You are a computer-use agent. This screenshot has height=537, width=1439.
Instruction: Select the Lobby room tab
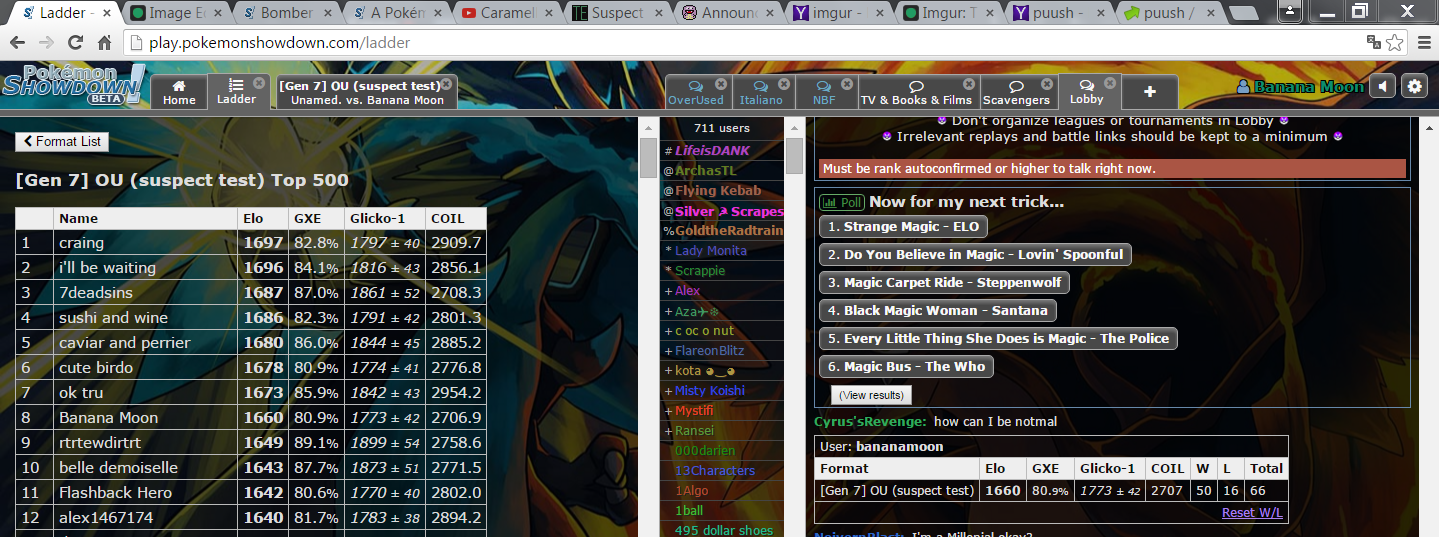click(1087, 91)
